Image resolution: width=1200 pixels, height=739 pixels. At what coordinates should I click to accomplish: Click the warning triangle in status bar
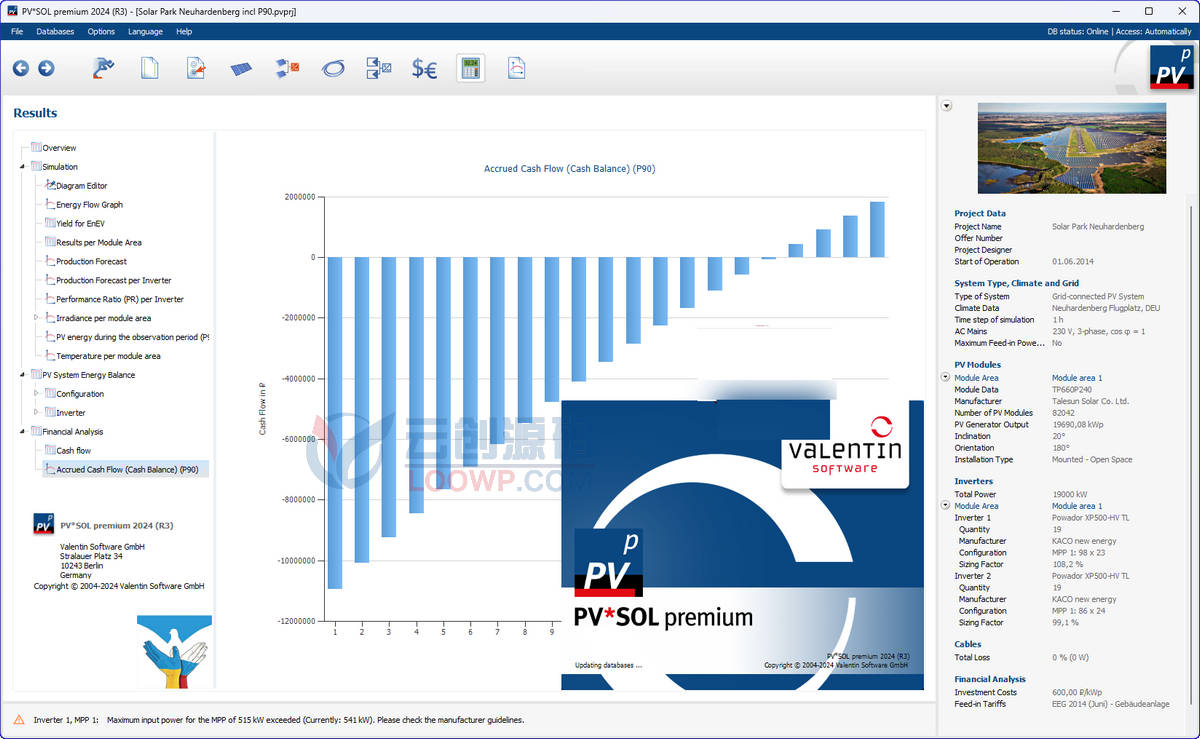pyautogui.click(x=19, y=719)
